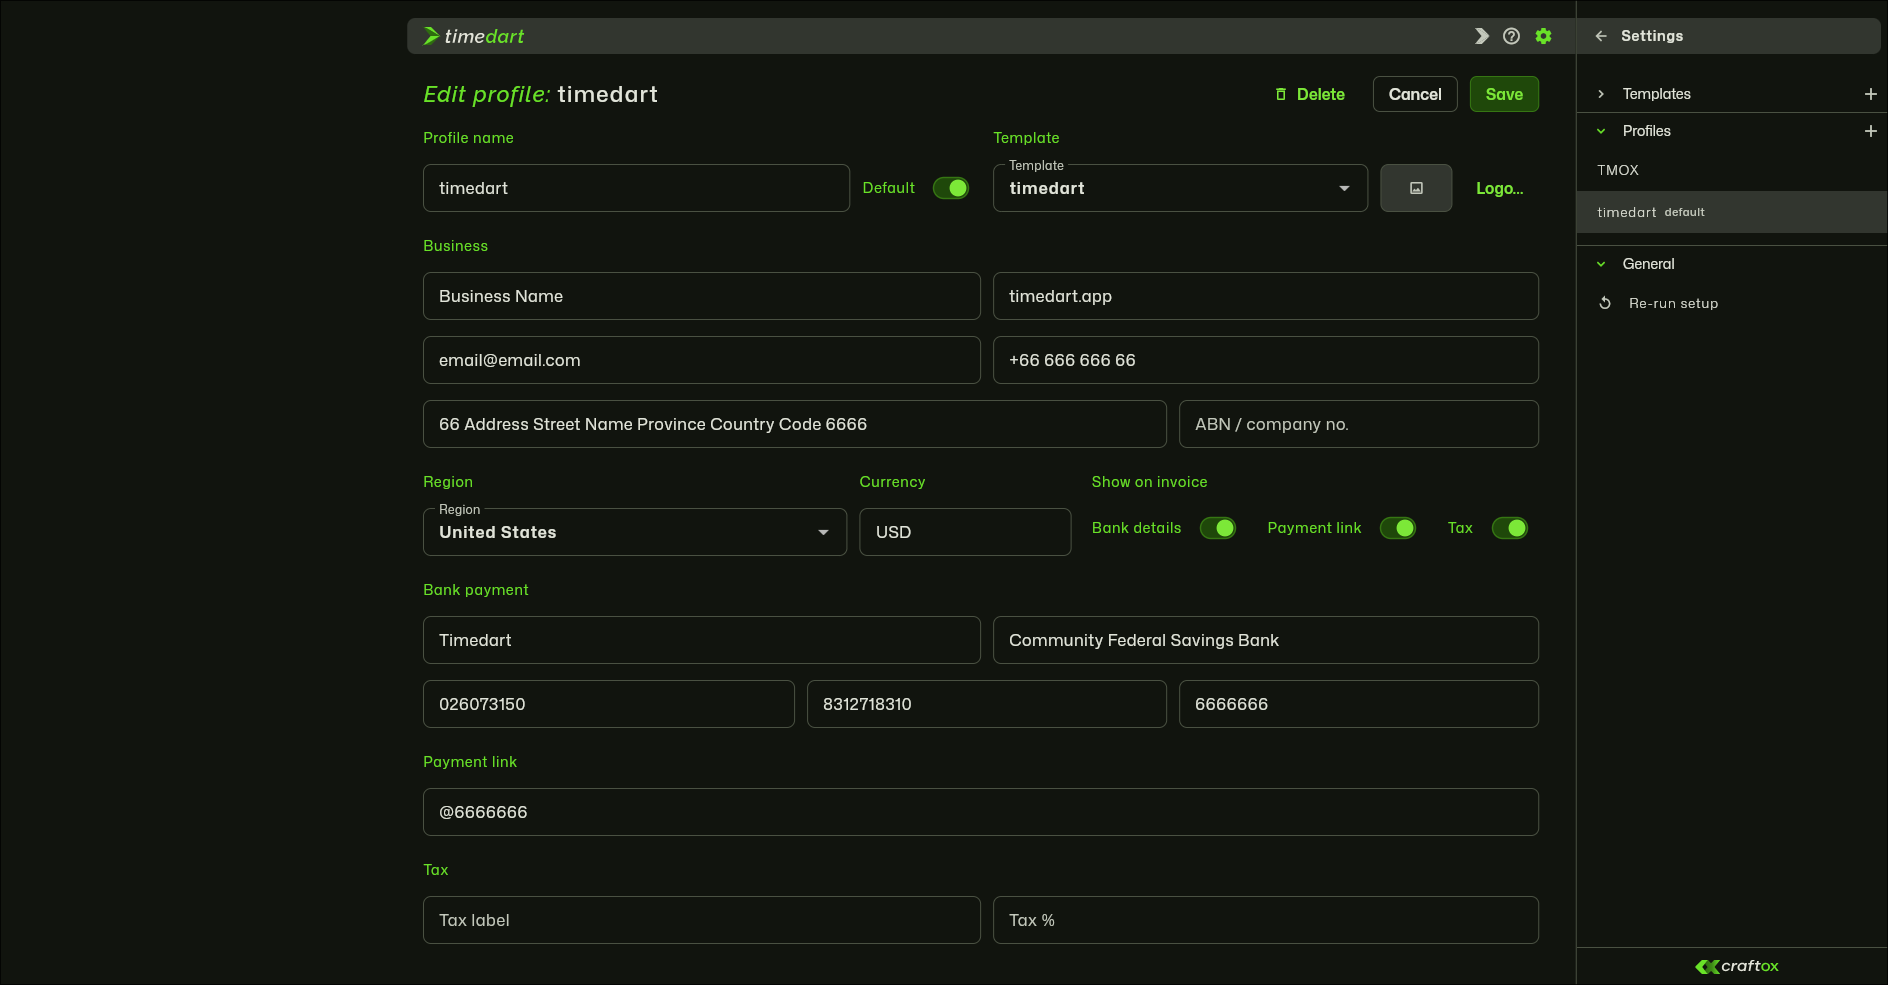
Task: Click the dart arrow icon in header
Action: (x=1482, y=36)
